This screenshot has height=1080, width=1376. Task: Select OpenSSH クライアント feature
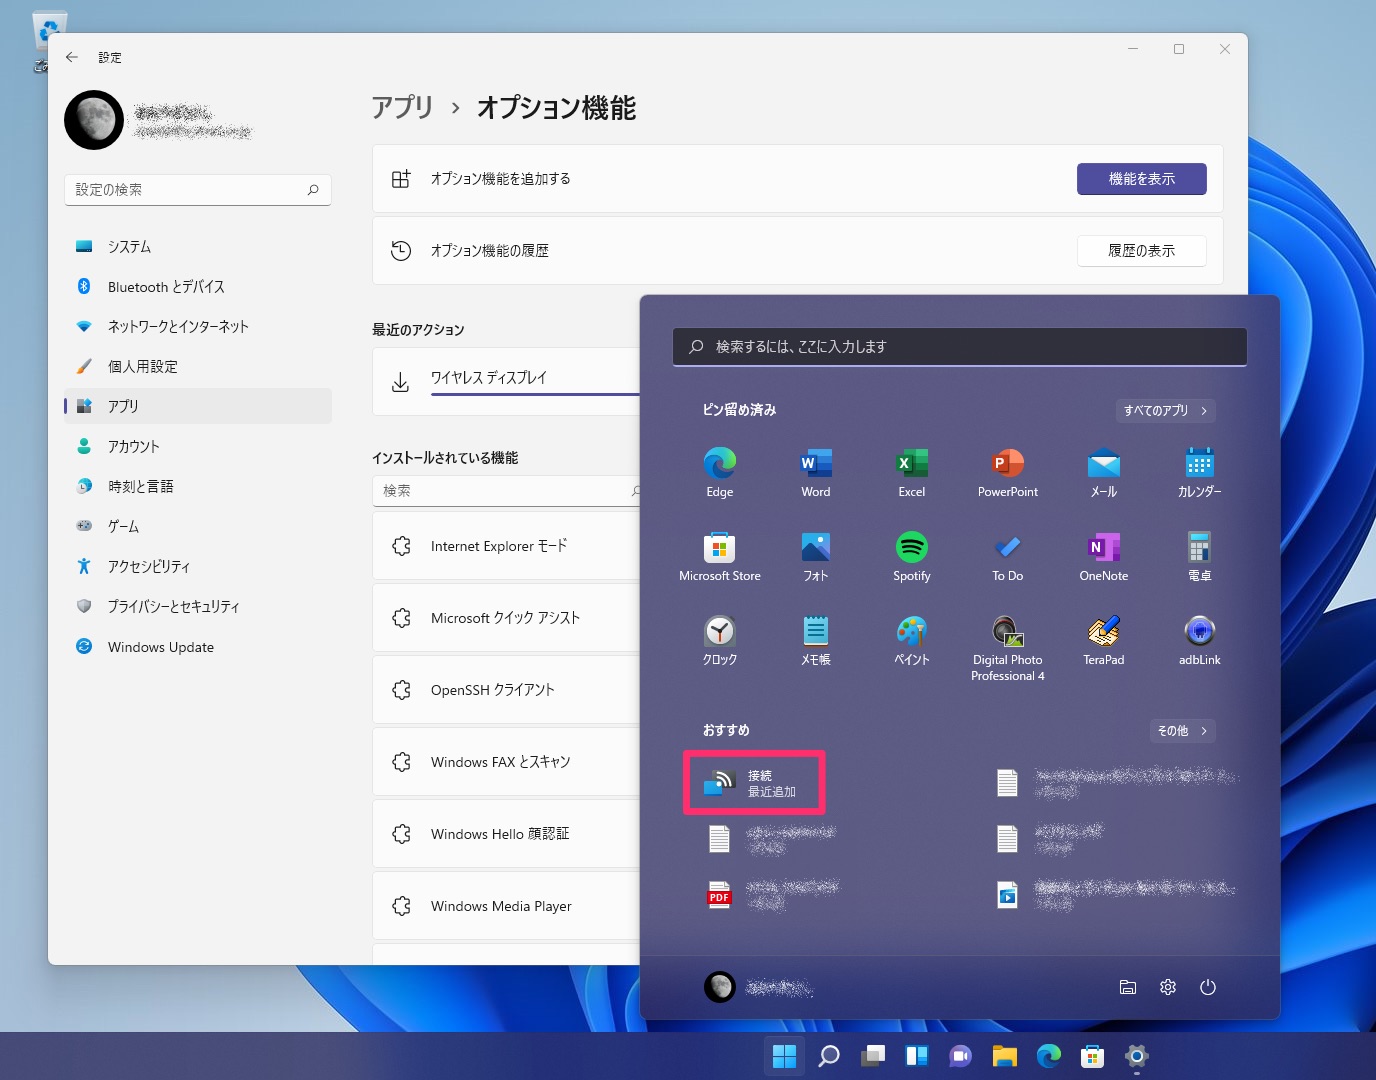point(507,690)
